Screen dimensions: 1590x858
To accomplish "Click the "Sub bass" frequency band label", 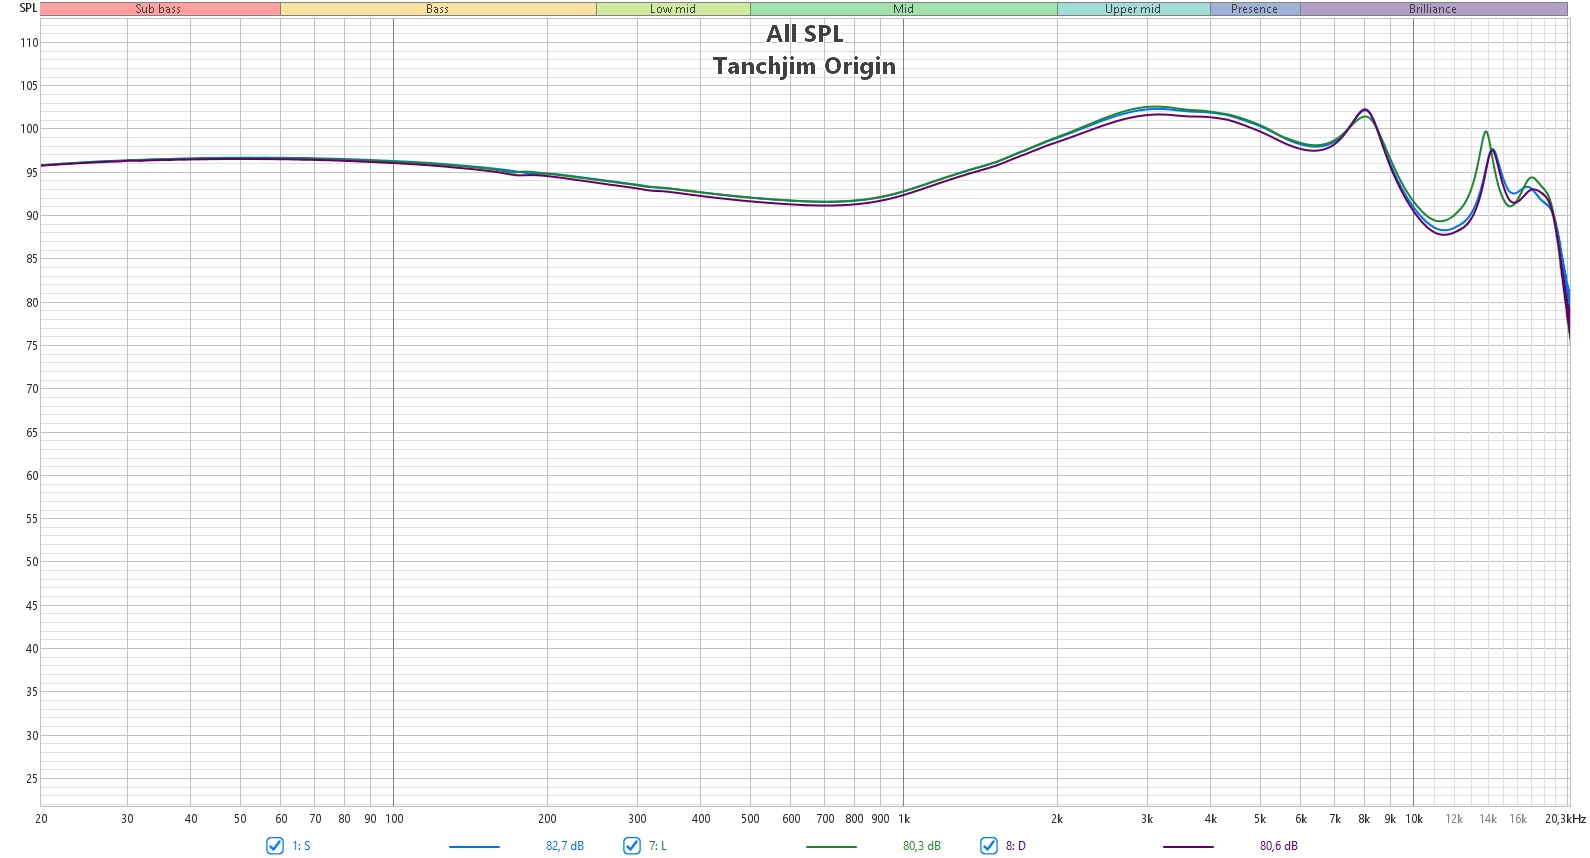I will coord(159,9).
